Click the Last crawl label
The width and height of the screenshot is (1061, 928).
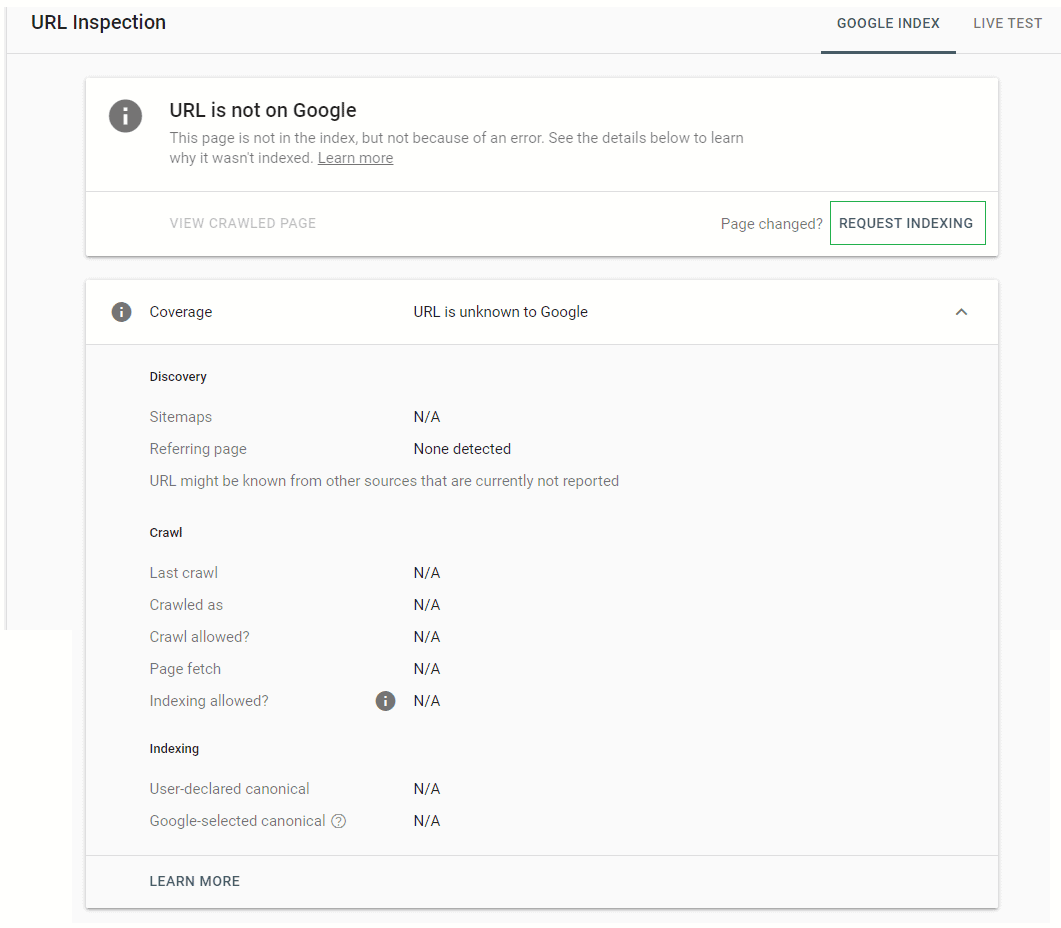coord(184,573)
